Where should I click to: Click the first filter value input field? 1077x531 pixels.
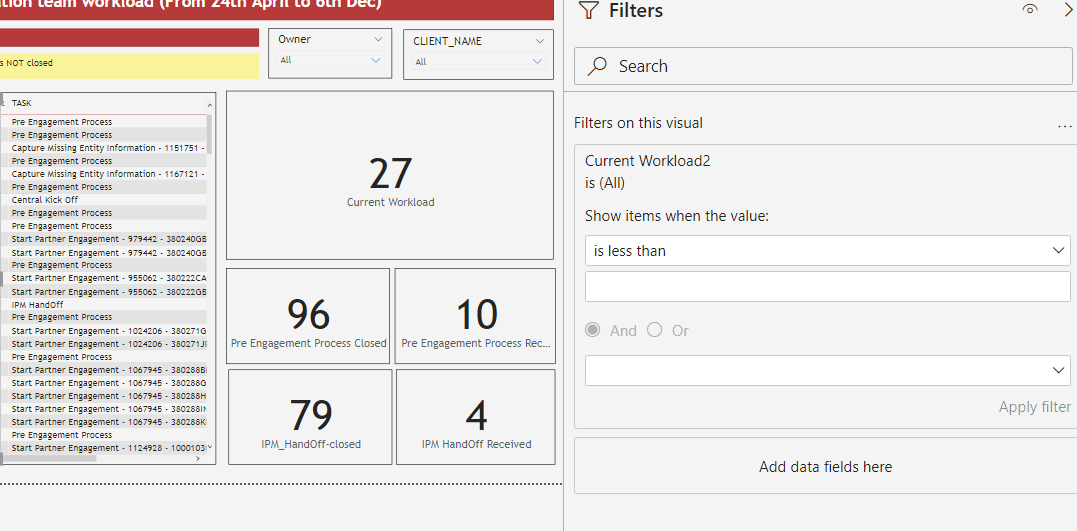click(828, 286)
